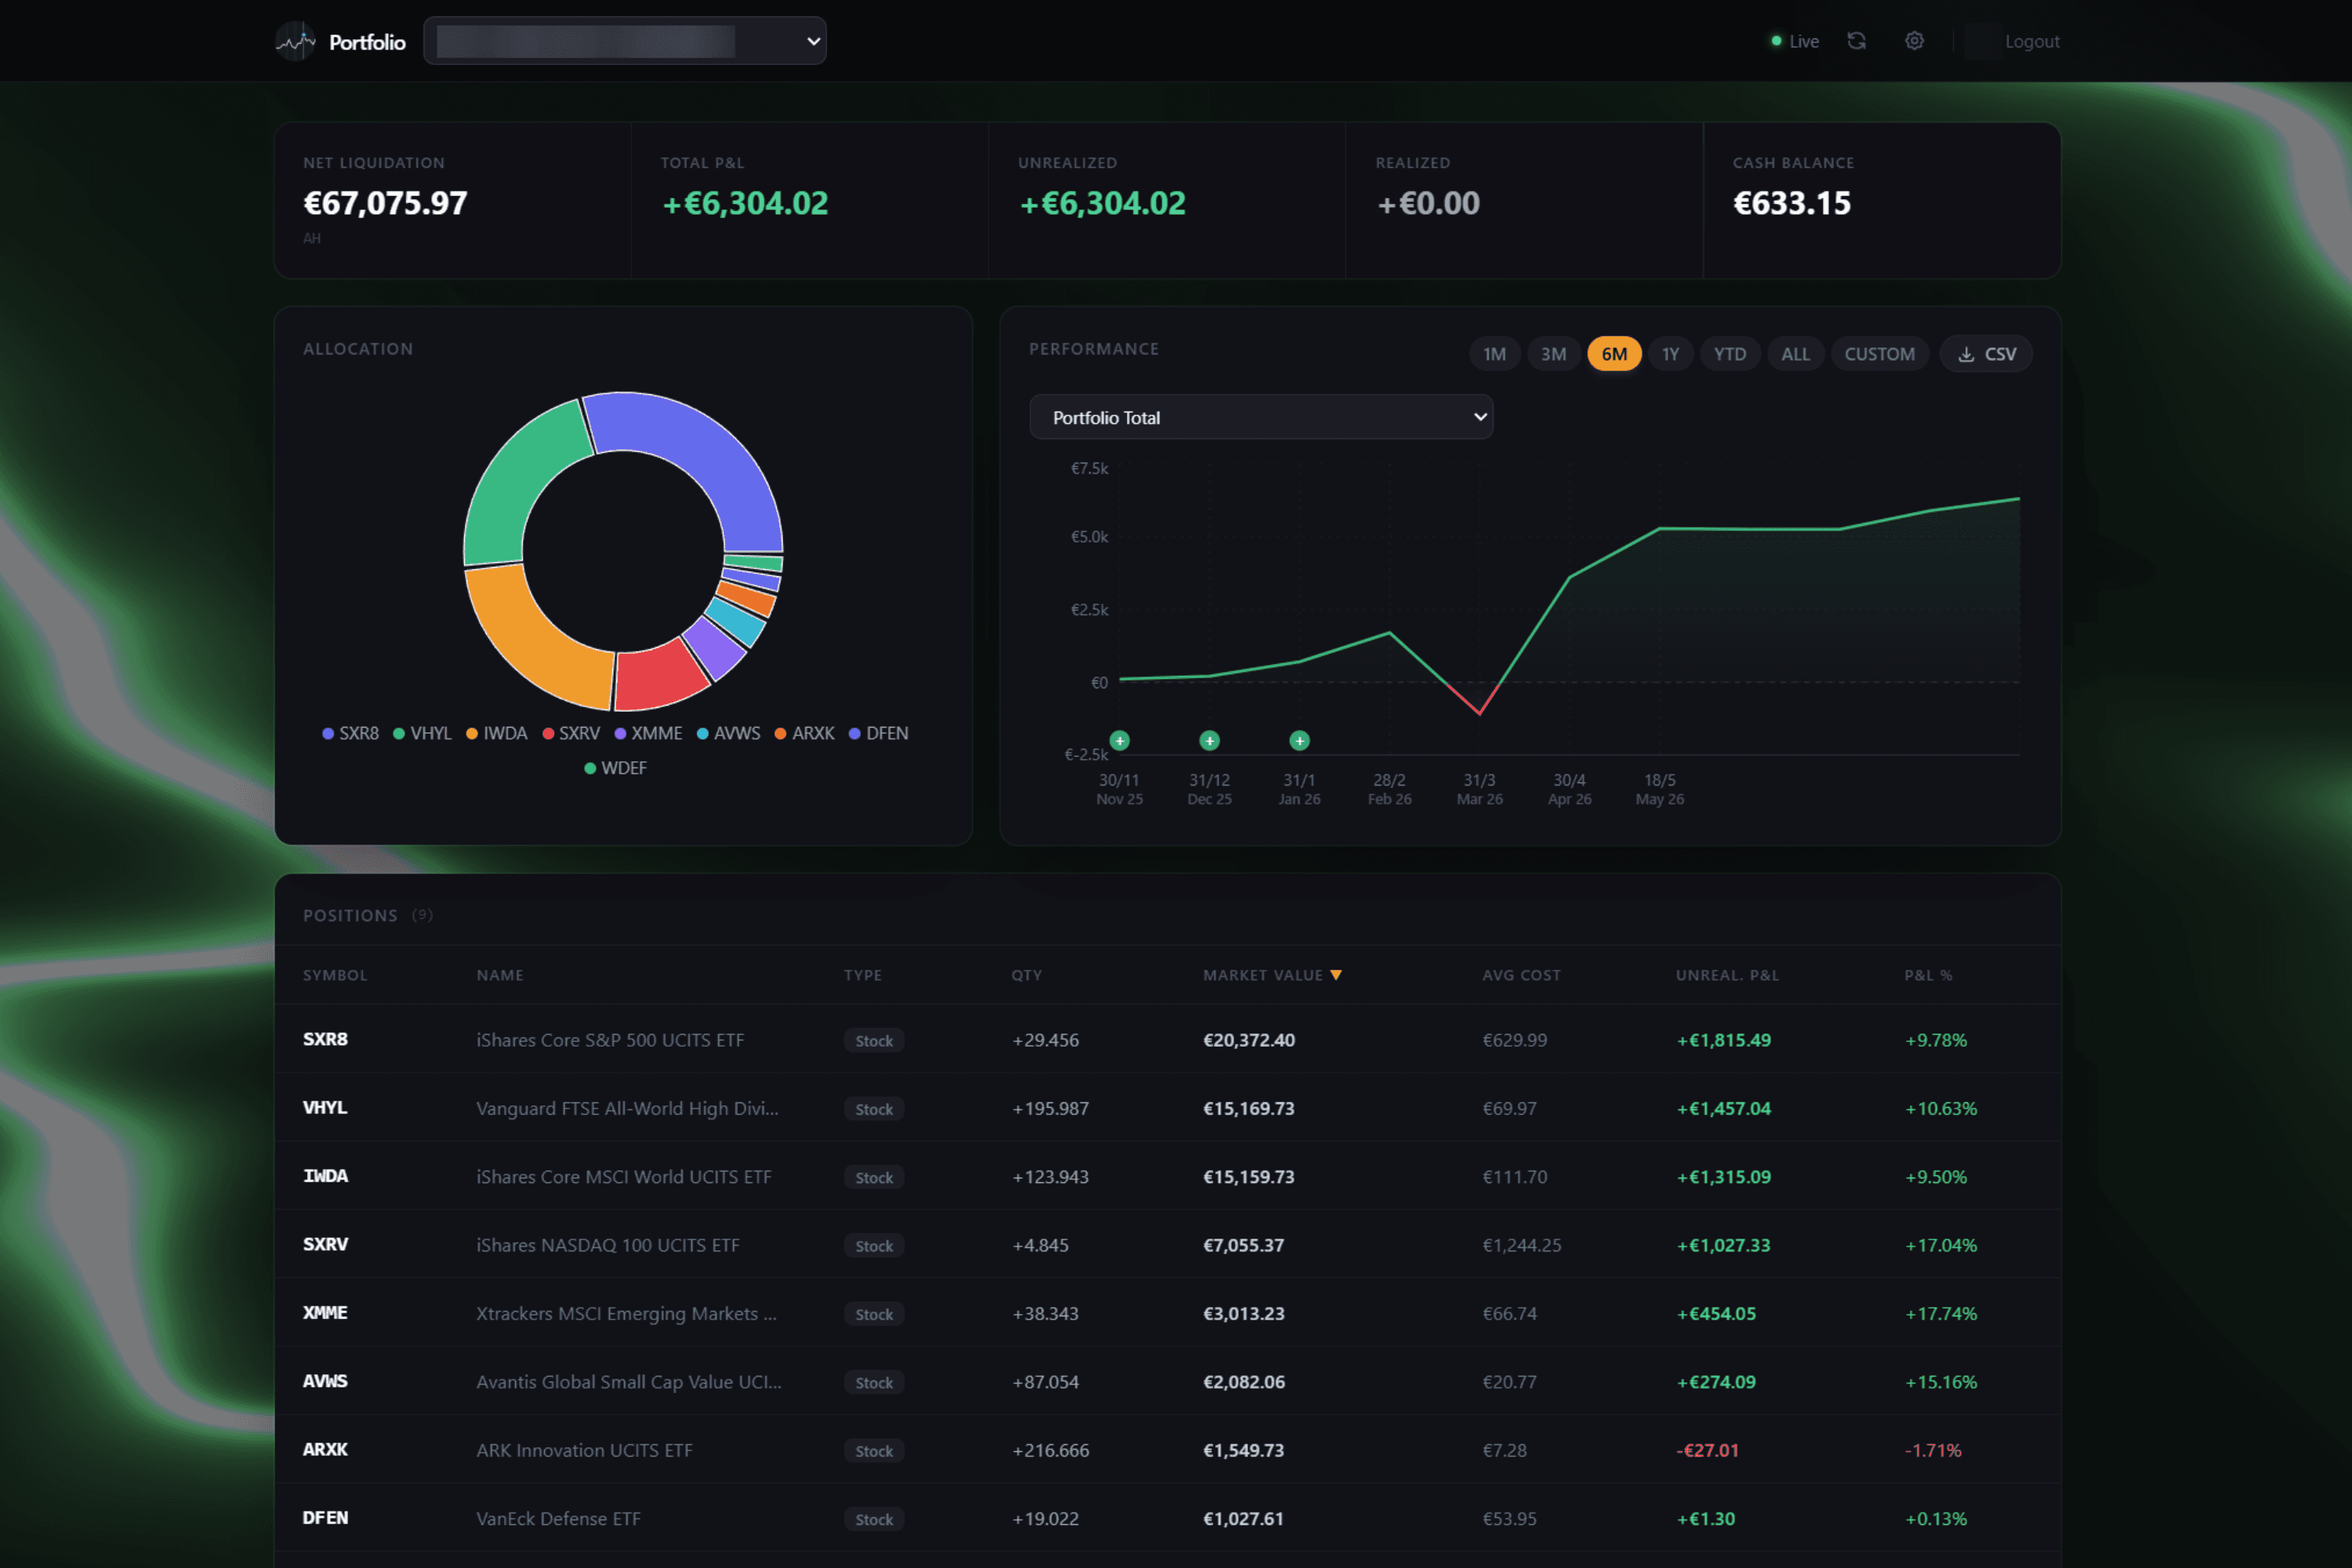2352x1568 pixels.
Task: Open the account selector dropdown
Action: [625, 41]
